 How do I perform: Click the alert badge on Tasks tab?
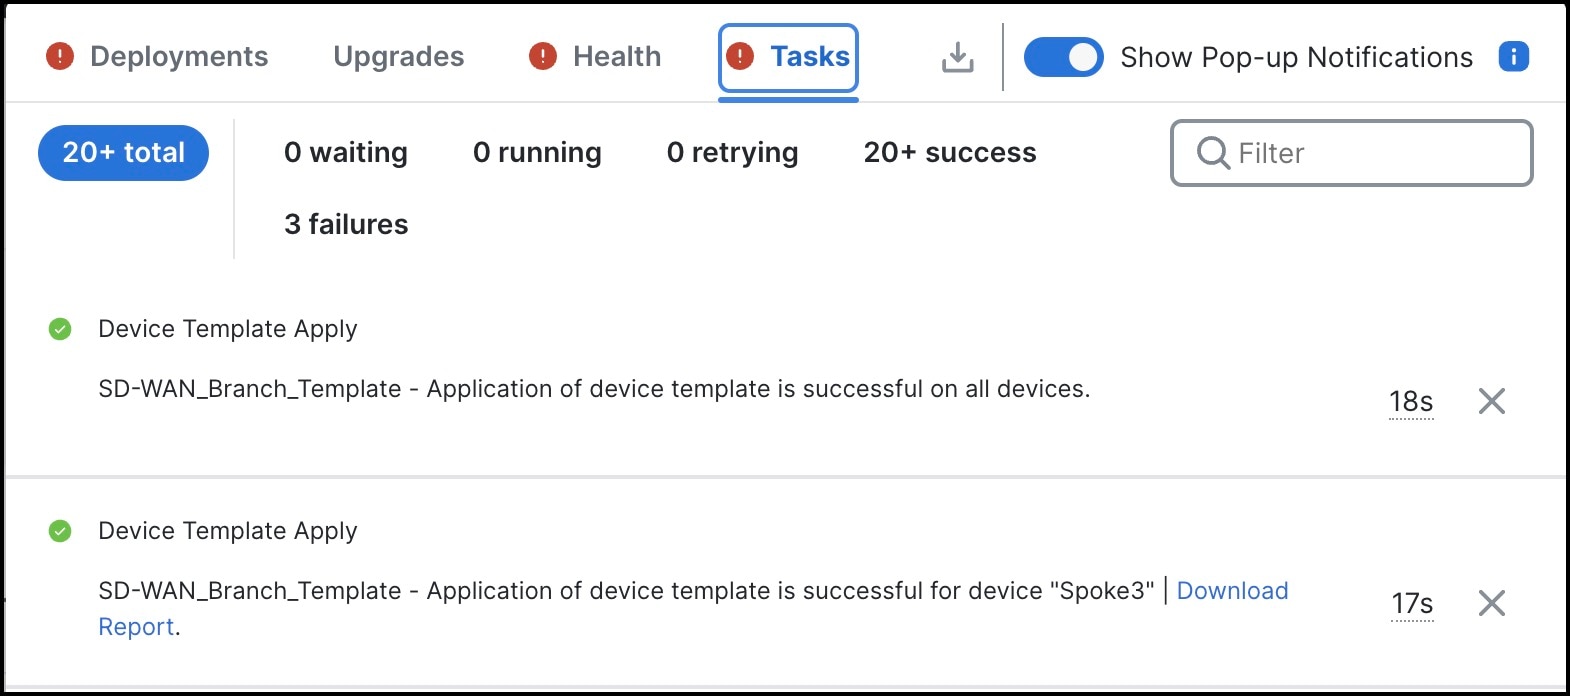tap(741, 57)
